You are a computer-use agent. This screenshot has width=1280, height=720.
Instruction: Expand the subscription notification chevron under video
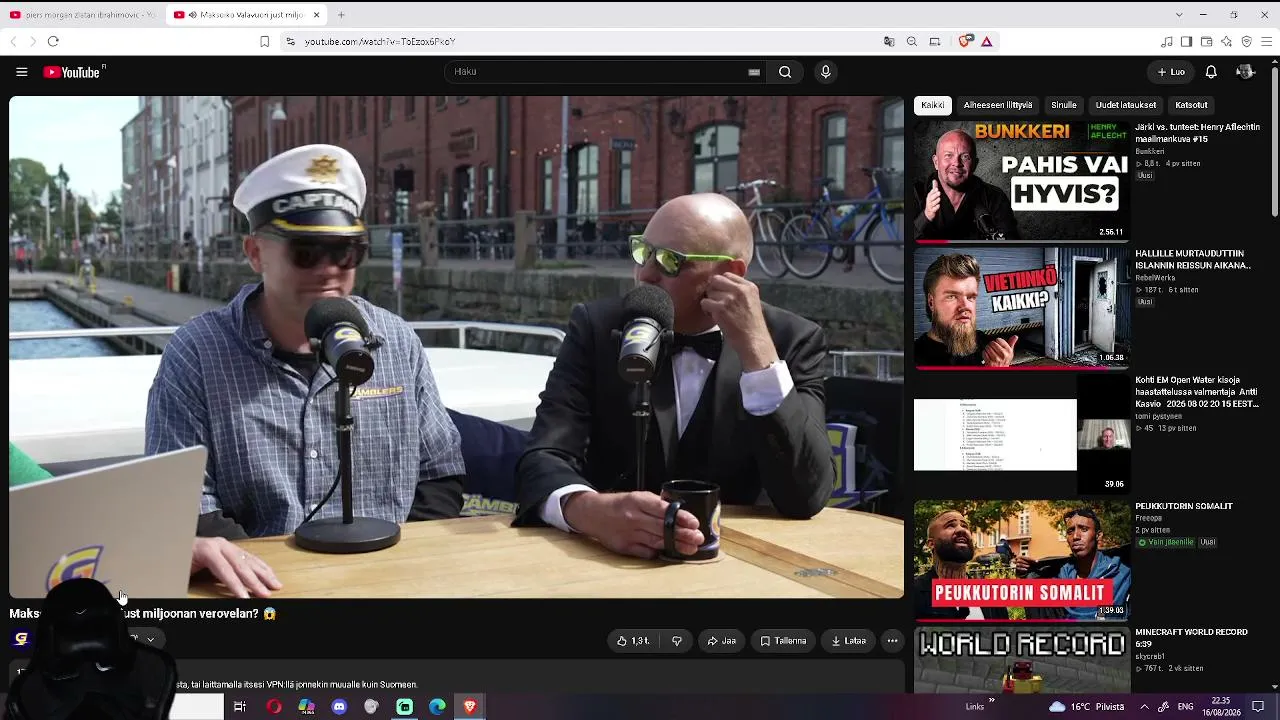pos(151,639)
